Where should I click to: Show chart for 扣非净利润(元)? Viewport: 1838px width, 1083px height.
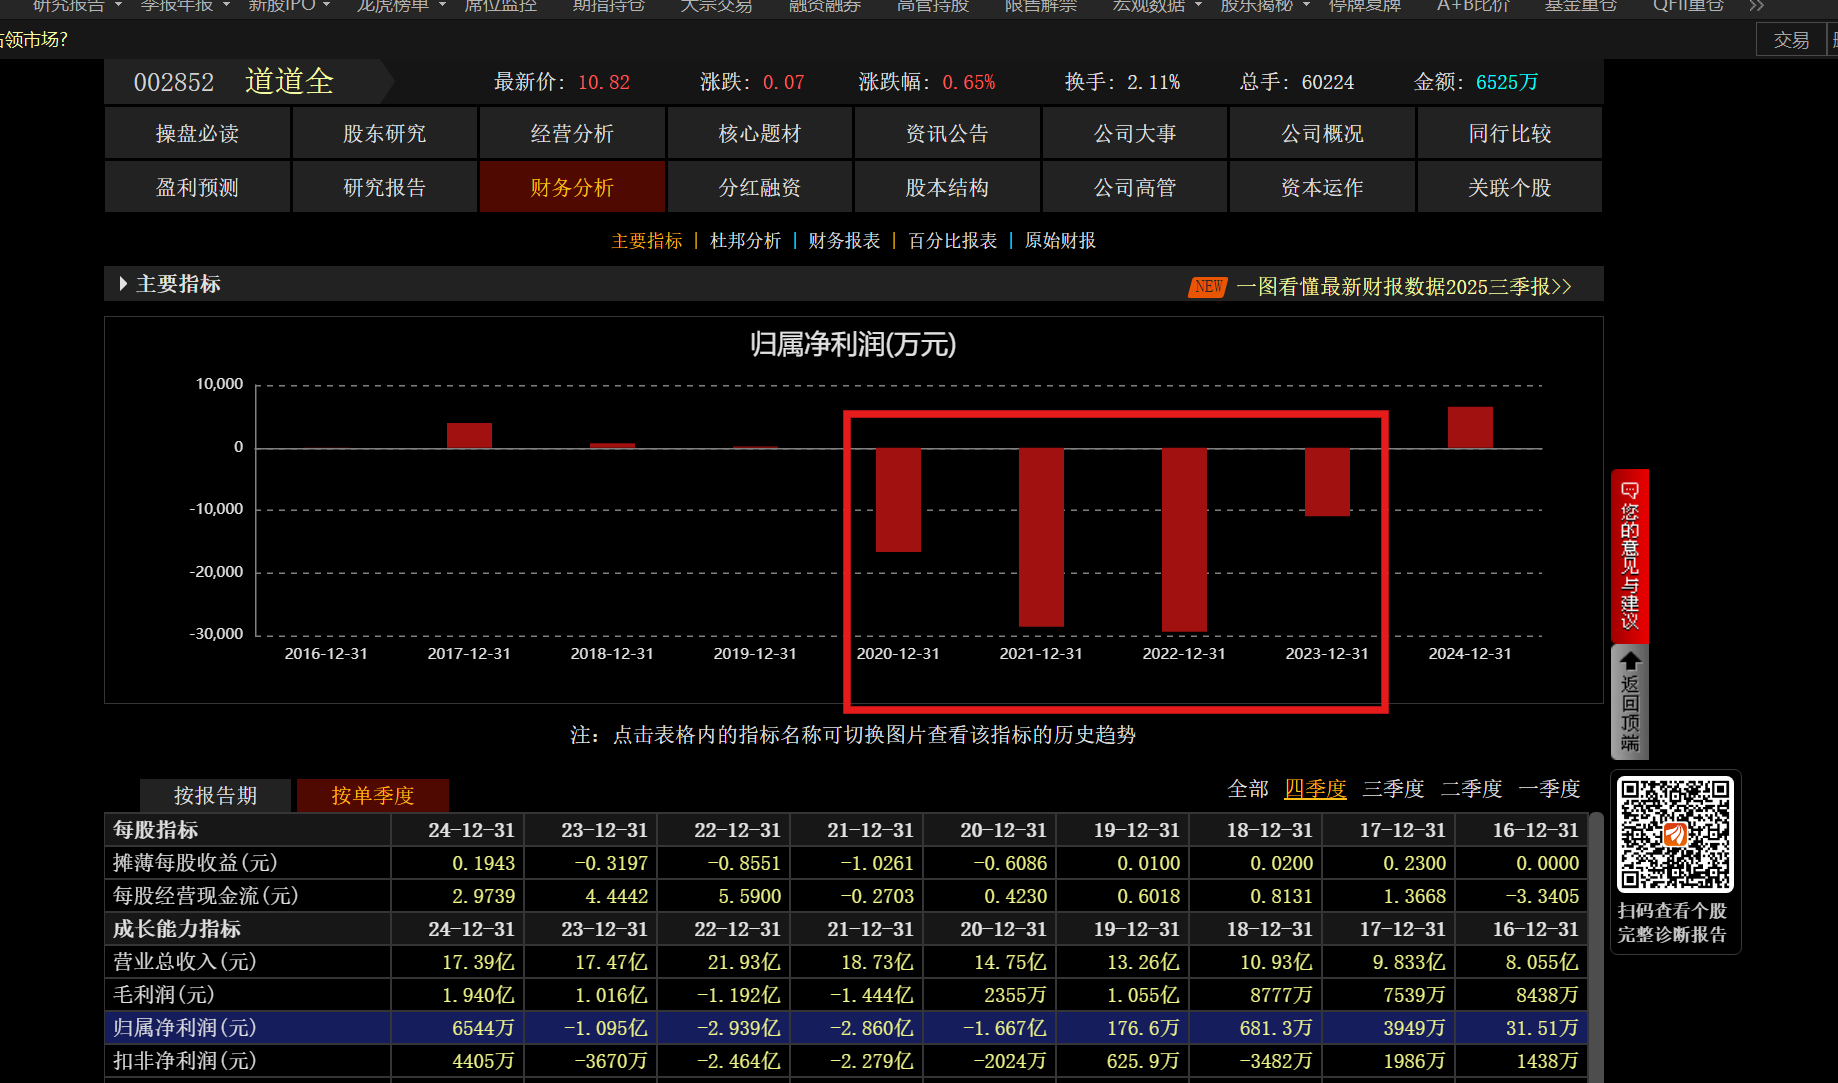coord(185,1061)
